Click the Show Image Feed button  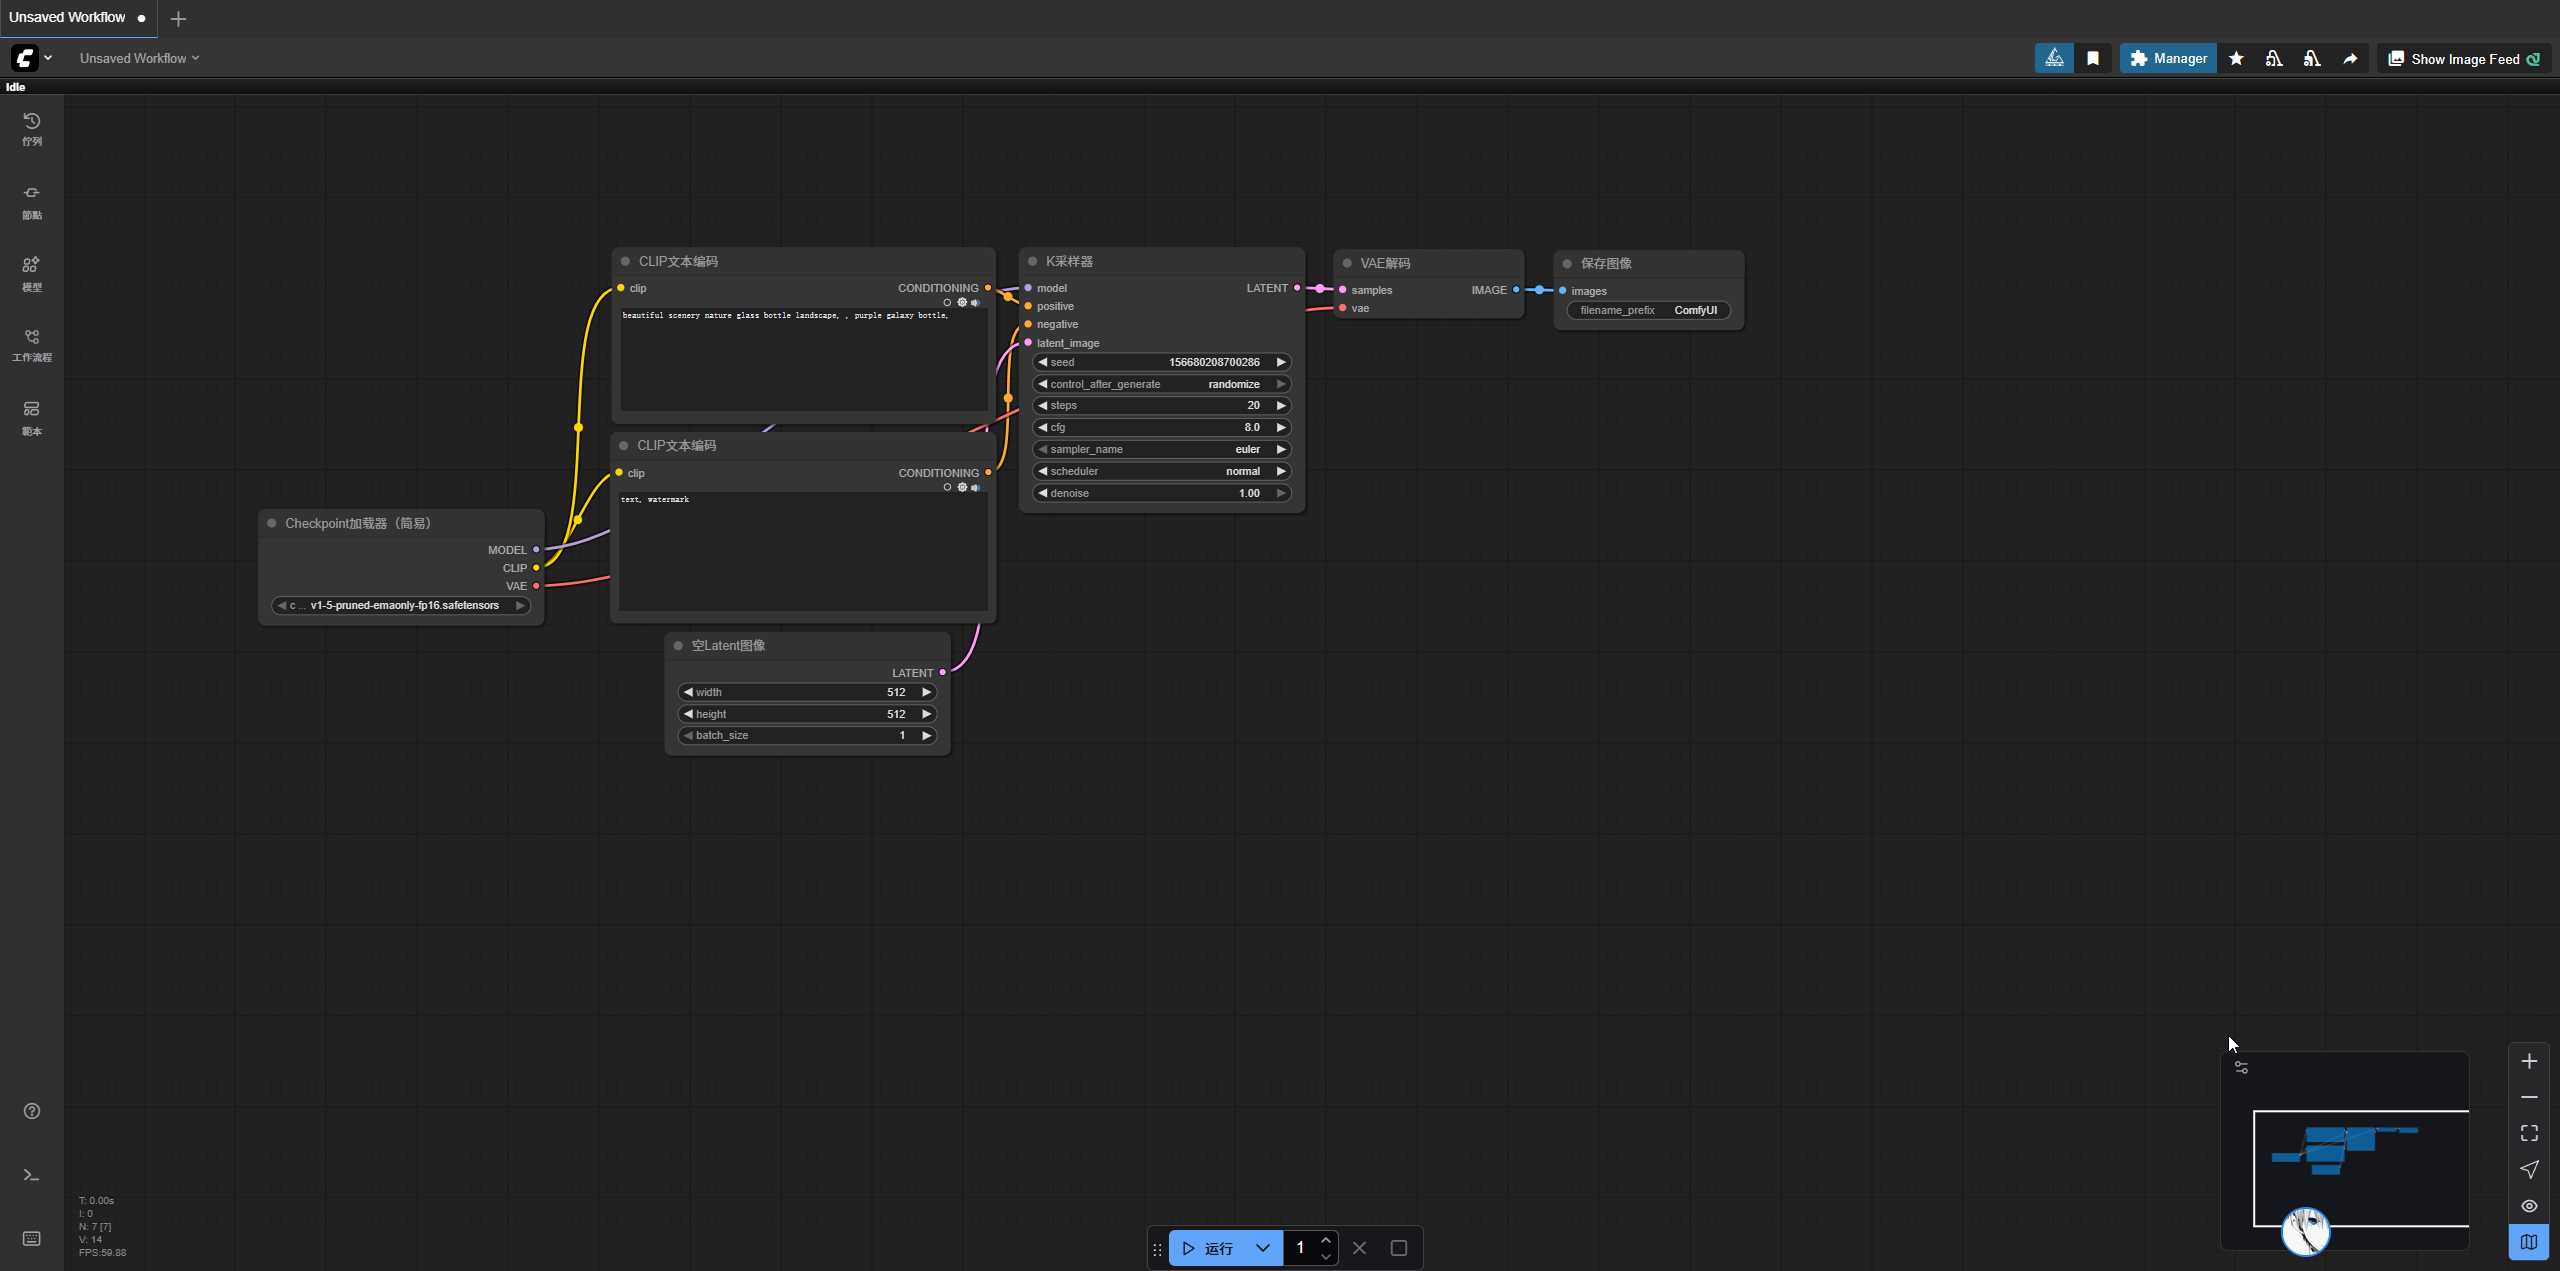click(x=2464, y=59)
